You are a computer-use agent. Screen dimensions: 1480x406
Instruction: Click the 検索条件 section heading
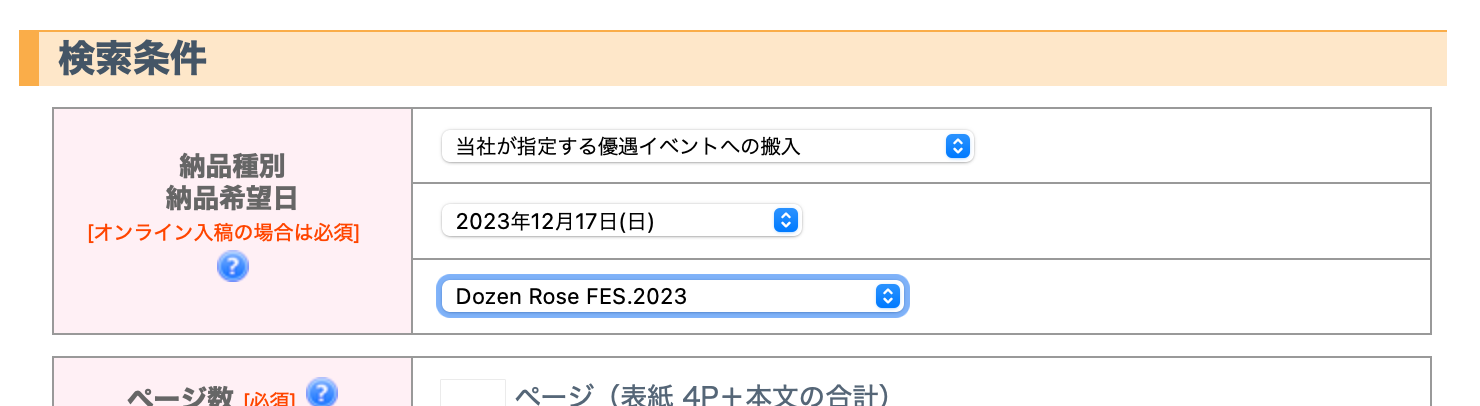[132, 59]
